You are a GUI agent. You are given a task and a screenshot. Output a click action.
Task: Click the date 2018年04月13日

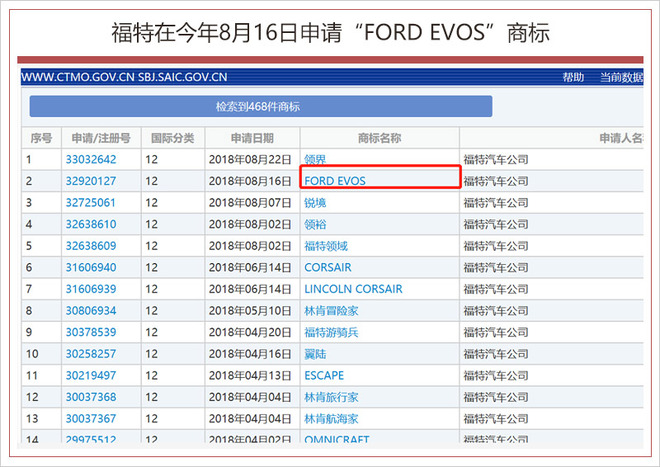pyautogui.click(x=250, y=375)
